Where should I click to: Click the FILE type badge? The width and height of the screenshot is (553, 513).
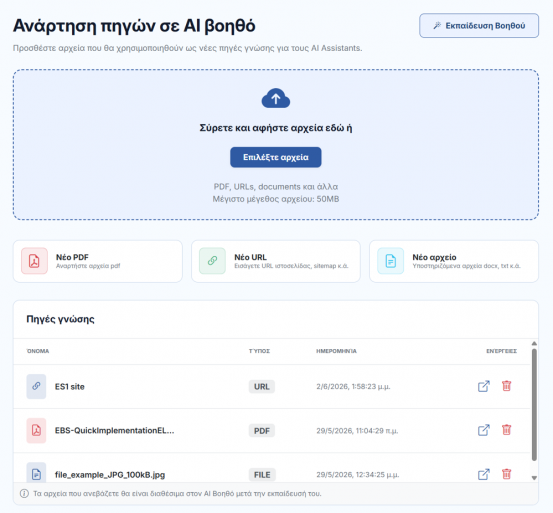point(262,475)
